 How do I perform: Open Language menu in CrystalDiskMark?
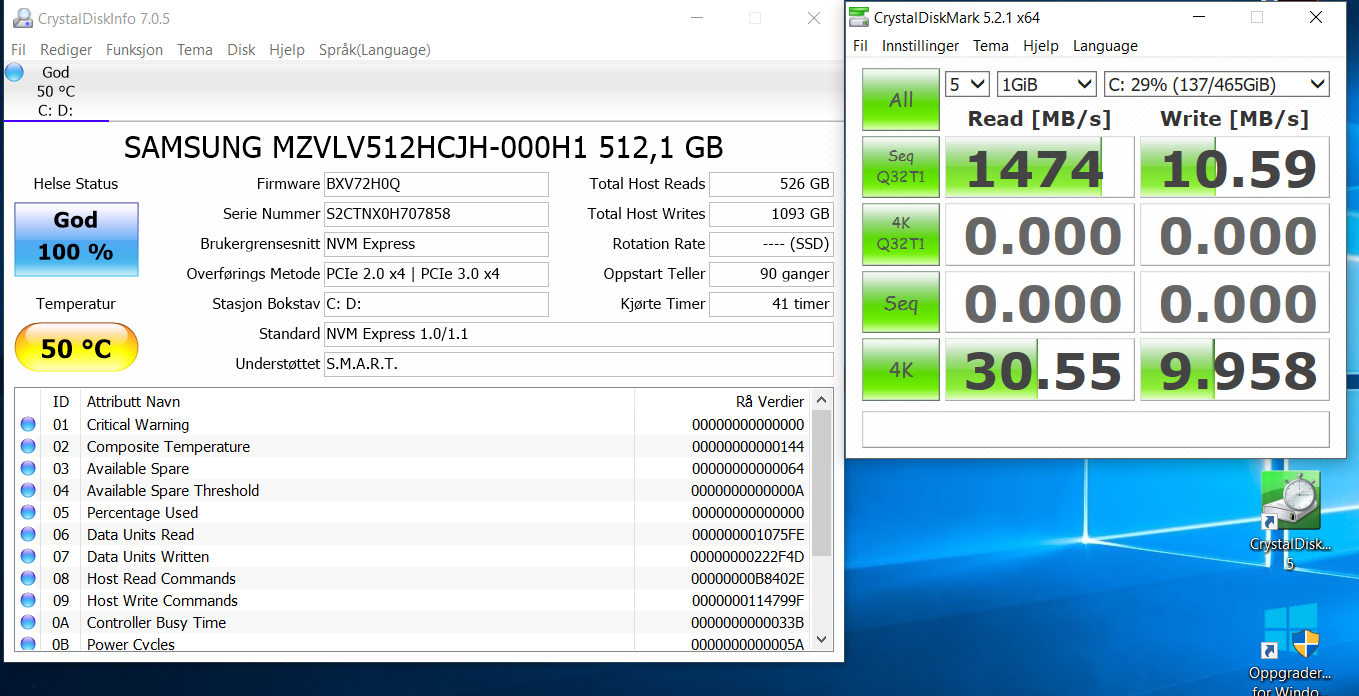coord(1105,46)
